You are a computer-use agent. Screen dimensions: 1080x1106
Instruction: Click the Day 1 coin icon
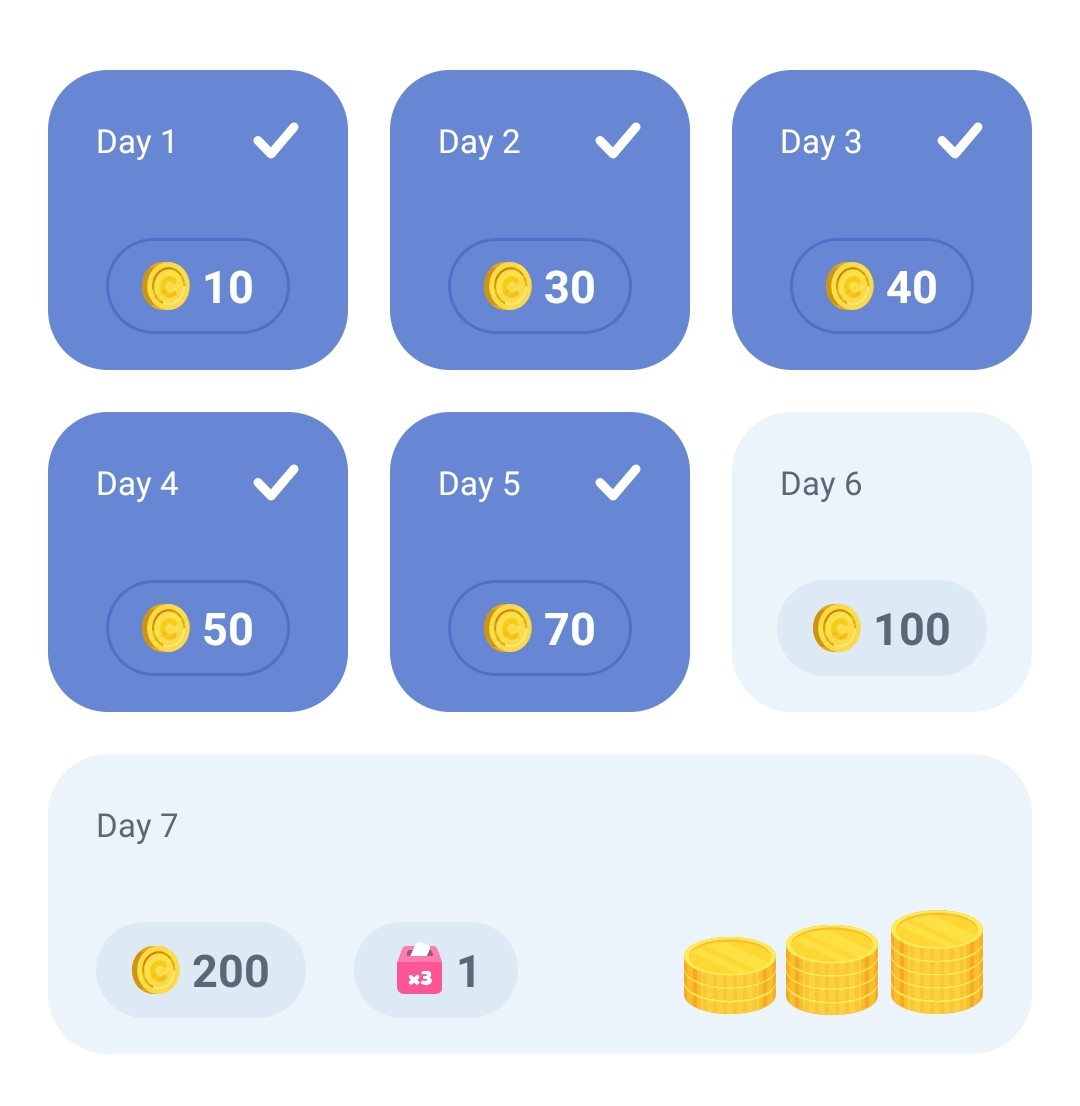tap(166, 286)
